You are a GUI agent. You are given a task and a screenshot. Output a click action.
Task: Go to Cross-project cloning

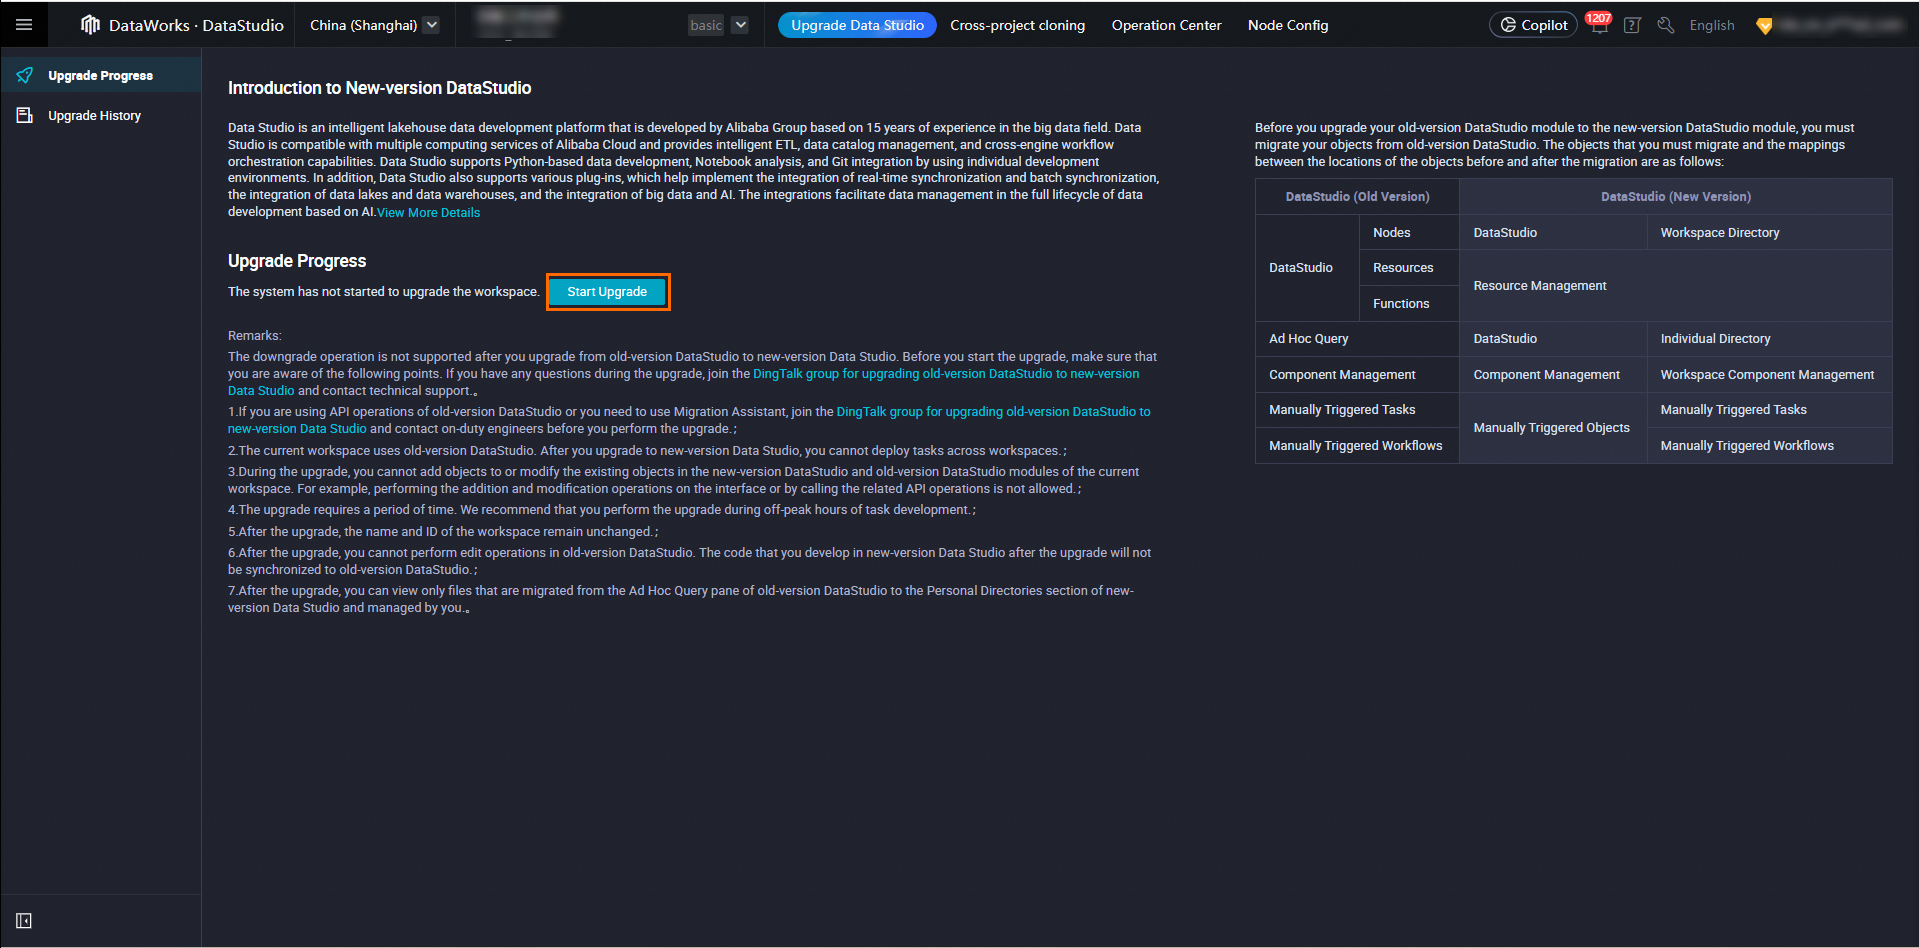click(1017, 25)
